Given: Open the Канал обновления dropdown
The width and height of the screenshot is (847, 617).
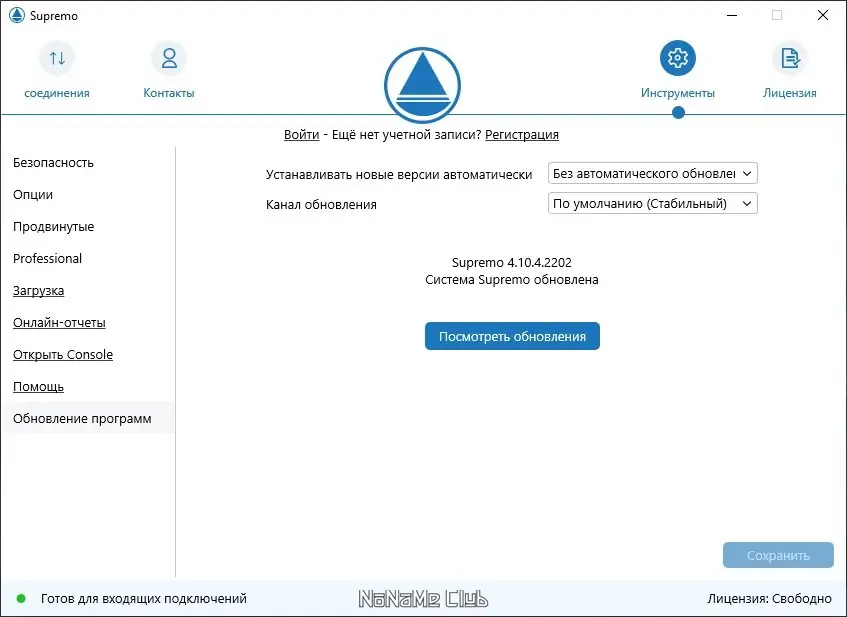Looking at the screenshot, I should coord(653,204).
